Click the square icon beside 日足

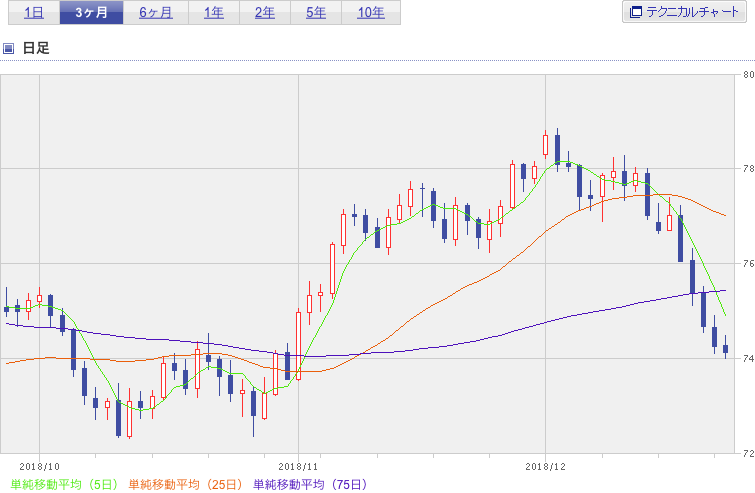tap(8, 48)
